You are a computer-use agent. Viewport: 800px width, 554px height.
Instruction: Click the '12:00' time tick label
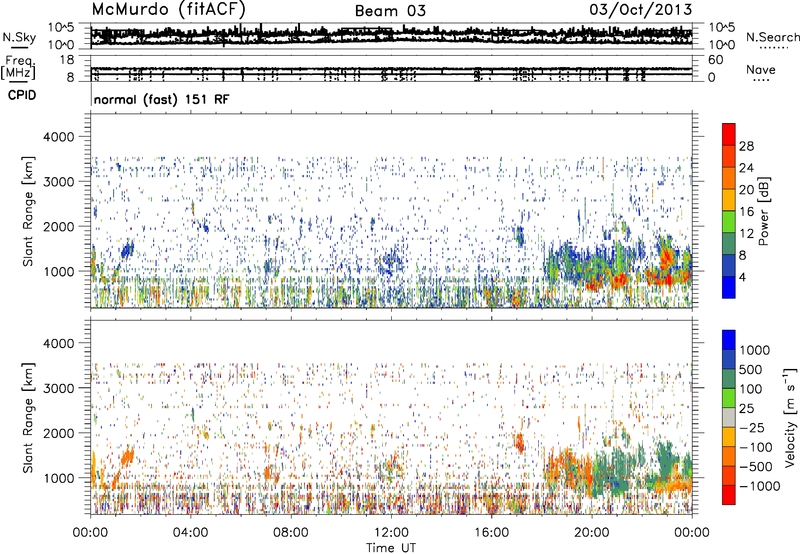click(x=391, y=533)
